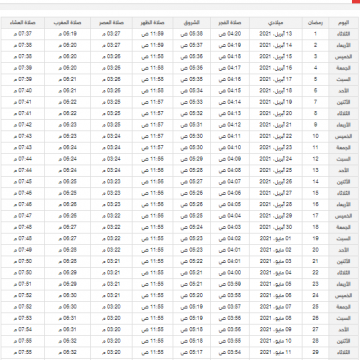Click the صلاة المغرب column header

click(67, 23)
